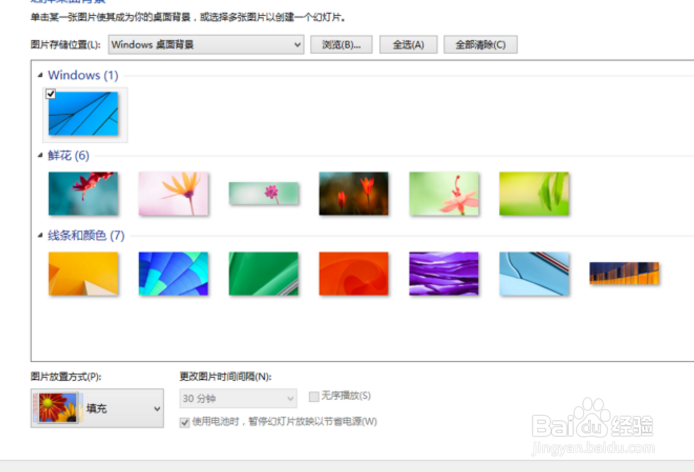Screen dimensions: 694x472
Task: Choose the orange flower on pink wallpaper
Action: [x=174, y=193]
